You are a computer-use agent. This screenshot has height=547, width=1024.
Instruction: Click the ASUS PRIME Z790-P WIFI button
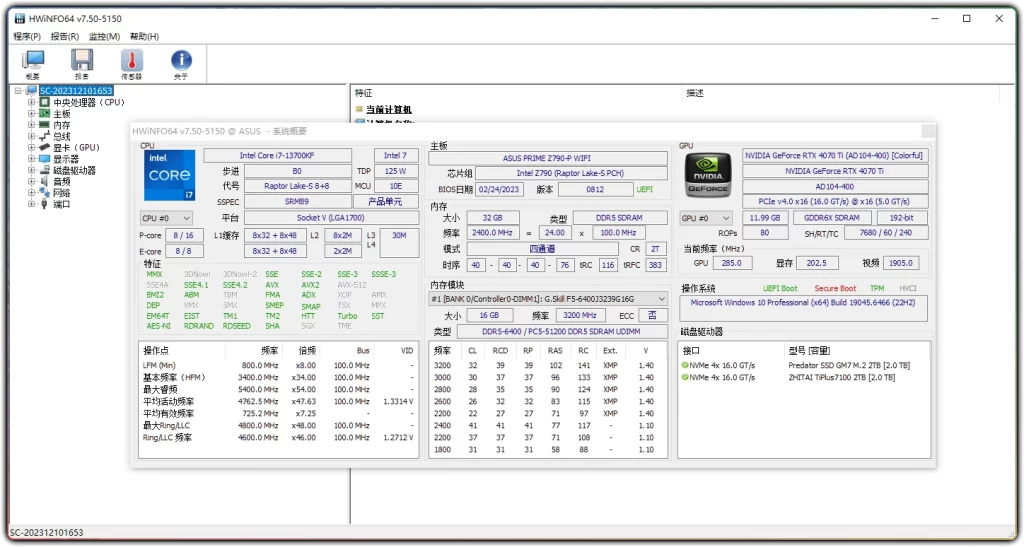click(547, 158)
